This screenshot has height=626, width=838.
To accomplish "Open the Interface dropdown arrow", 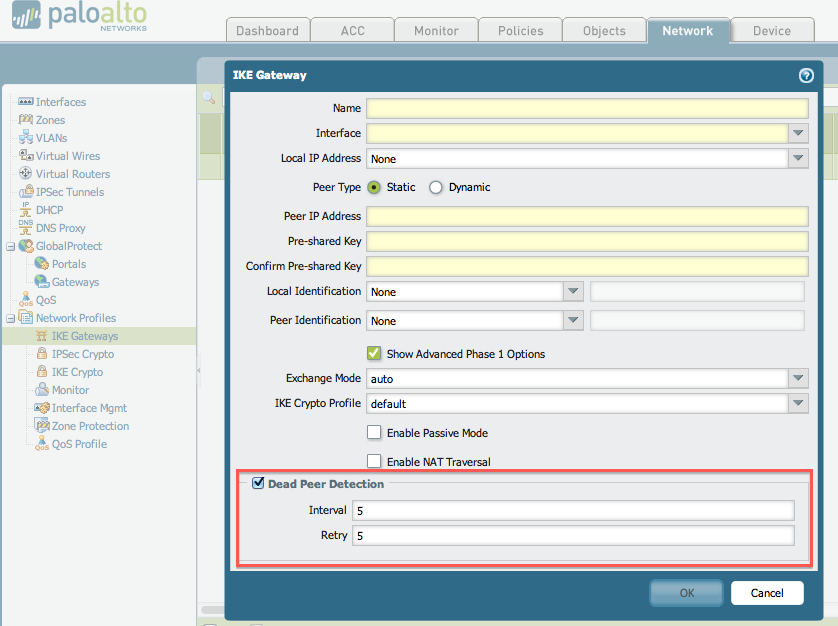I will pos(798,133).
